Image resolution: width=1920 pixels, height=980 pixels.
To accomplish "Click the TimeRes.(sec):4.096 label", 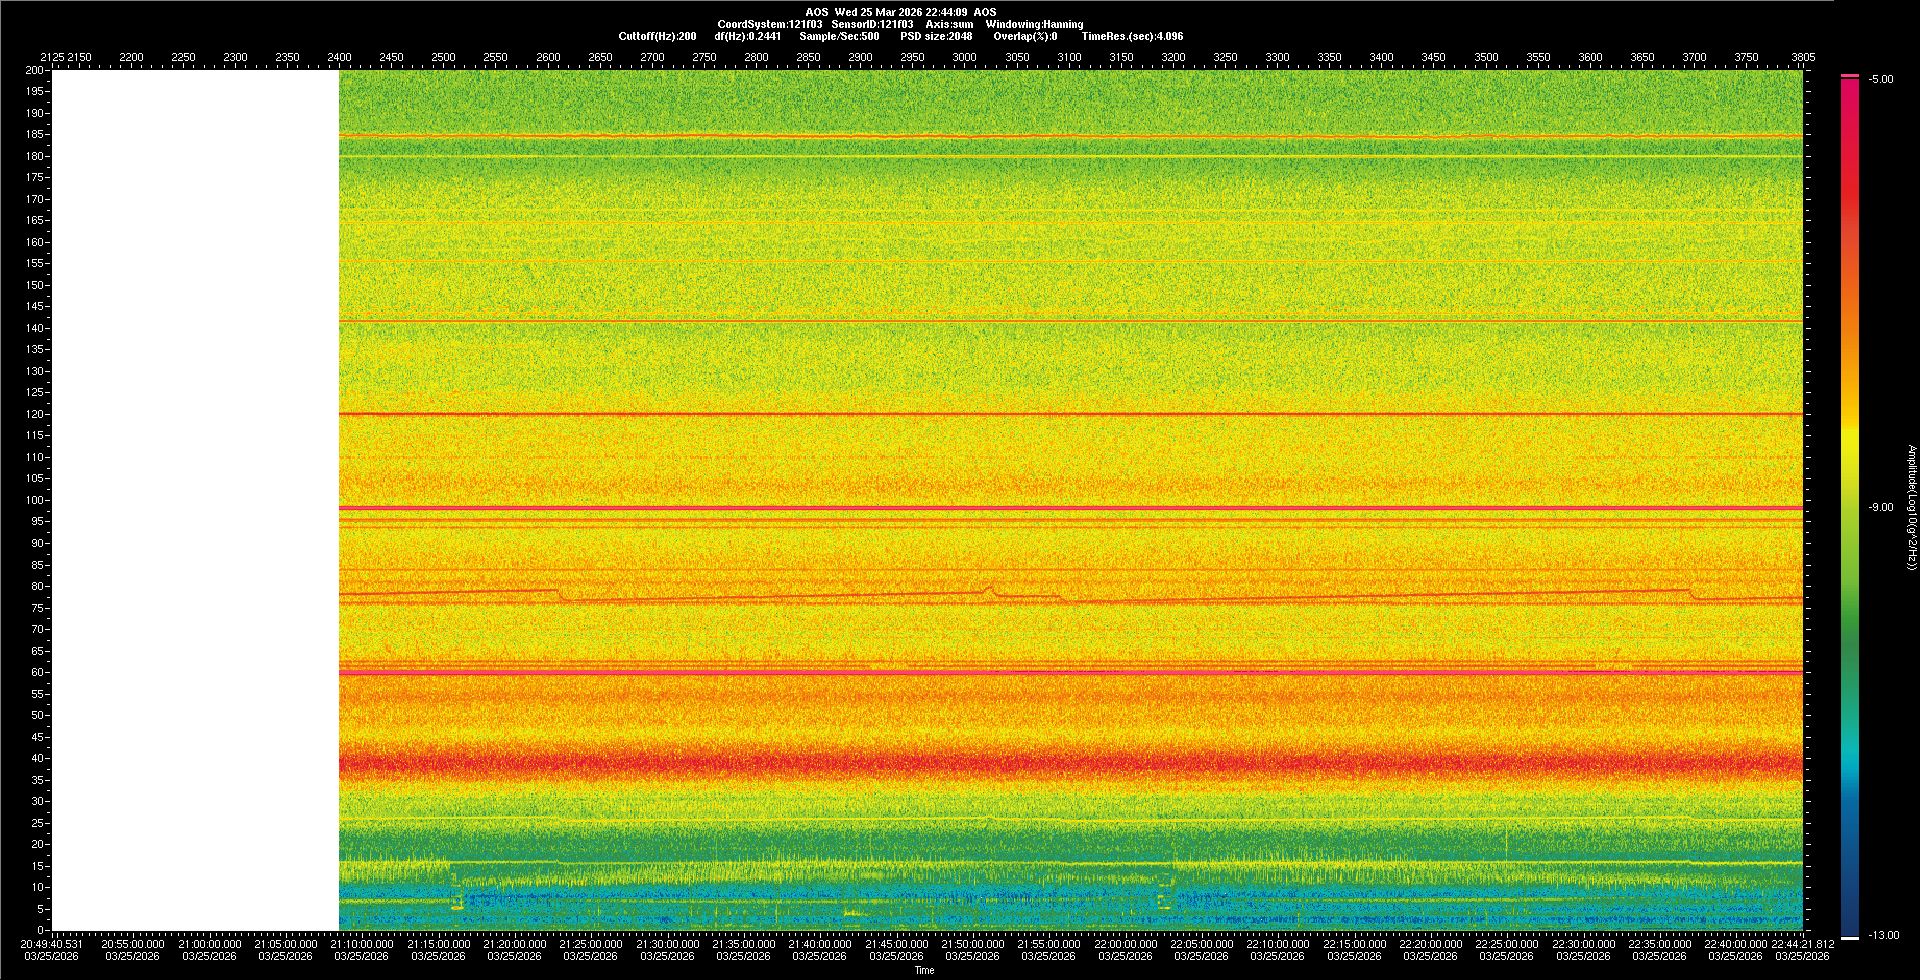I will [1132, 36].
